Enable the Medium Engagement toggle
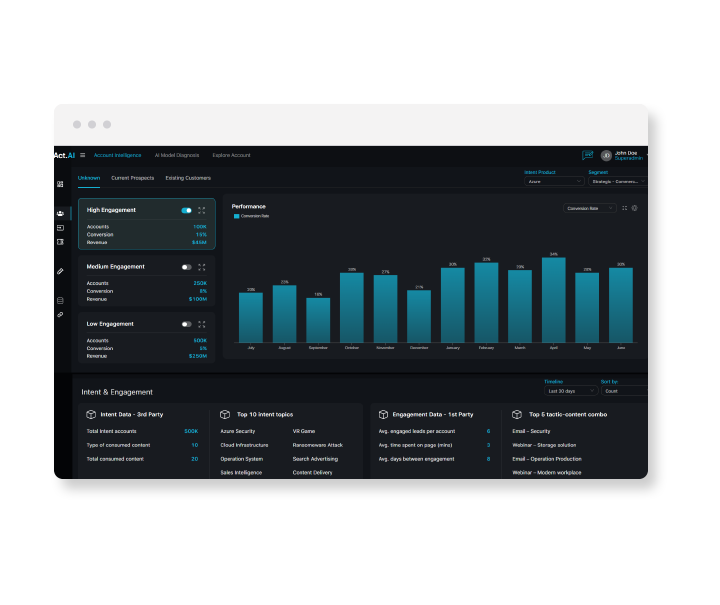Image resolution: width=720 pixels, height=605 pixels. pos(186,267)
